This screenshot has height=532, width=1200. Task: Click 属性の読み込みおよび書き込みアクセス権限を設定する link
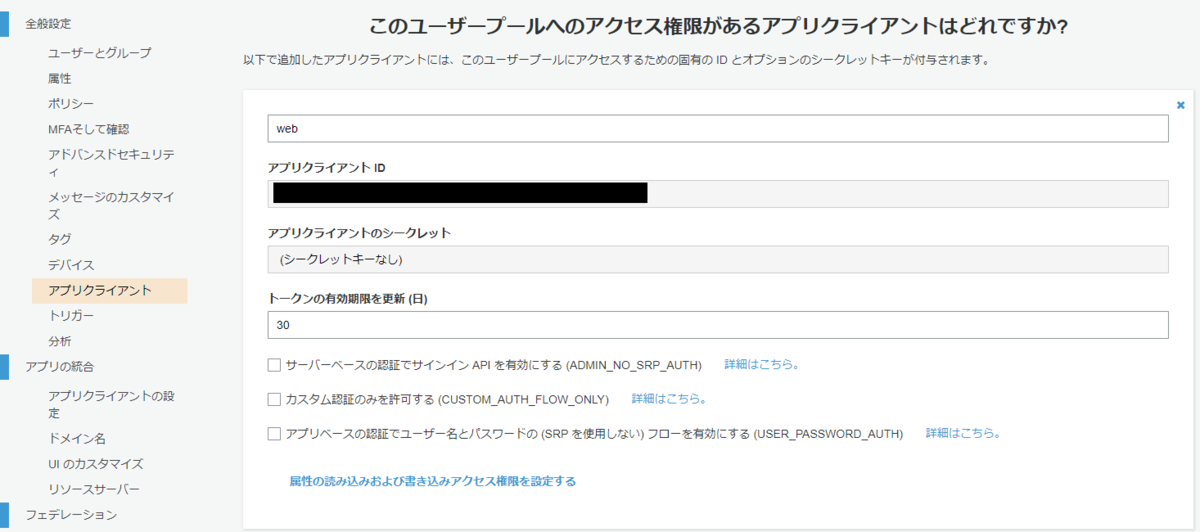(432, 481)
